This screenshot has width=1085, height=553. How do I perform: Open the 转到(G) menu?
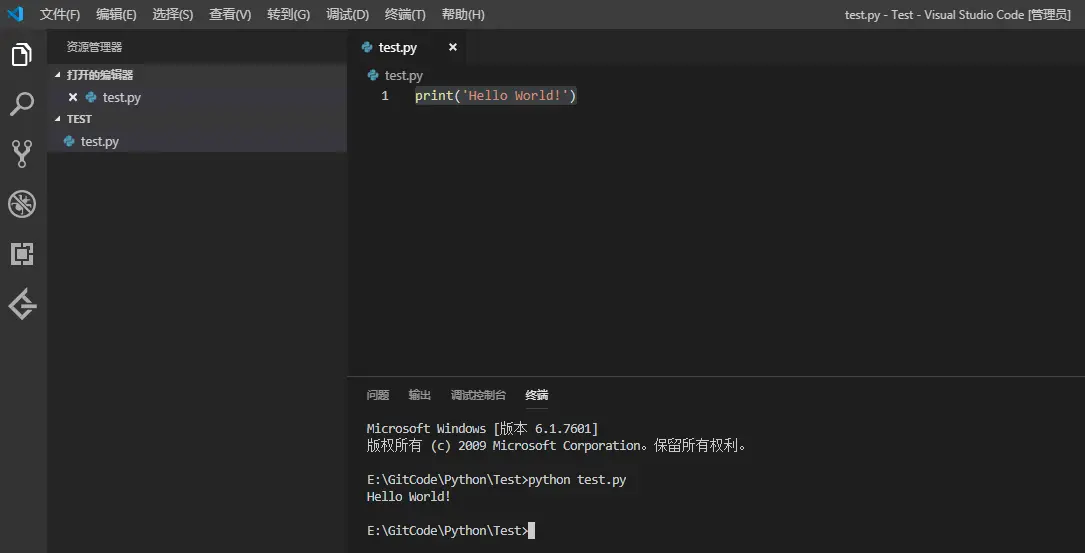(289, 15)
